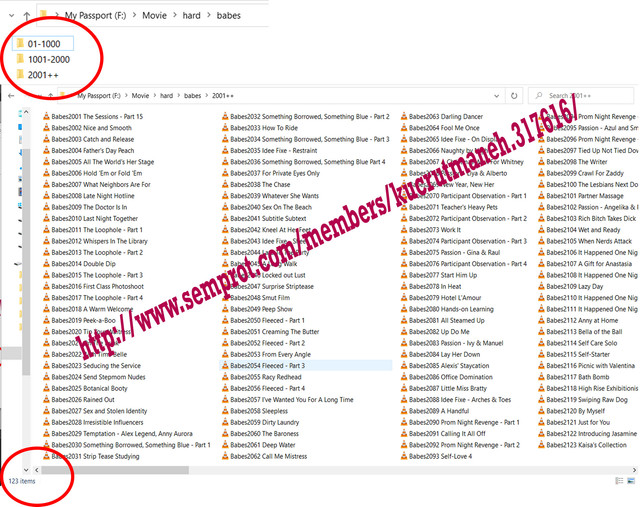Click 'Movie' in the lower address bar
The height and width of the screenshot is (507, 640).
coord(140,96)
